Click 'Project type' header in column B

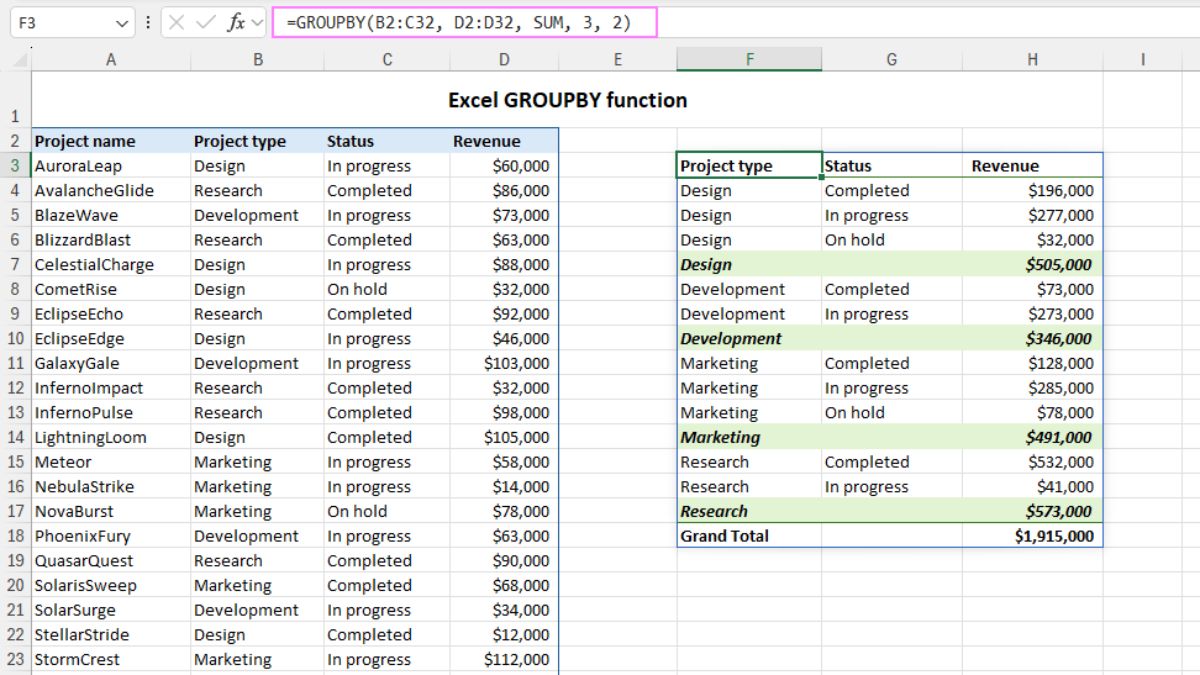[x=257, y=141]
